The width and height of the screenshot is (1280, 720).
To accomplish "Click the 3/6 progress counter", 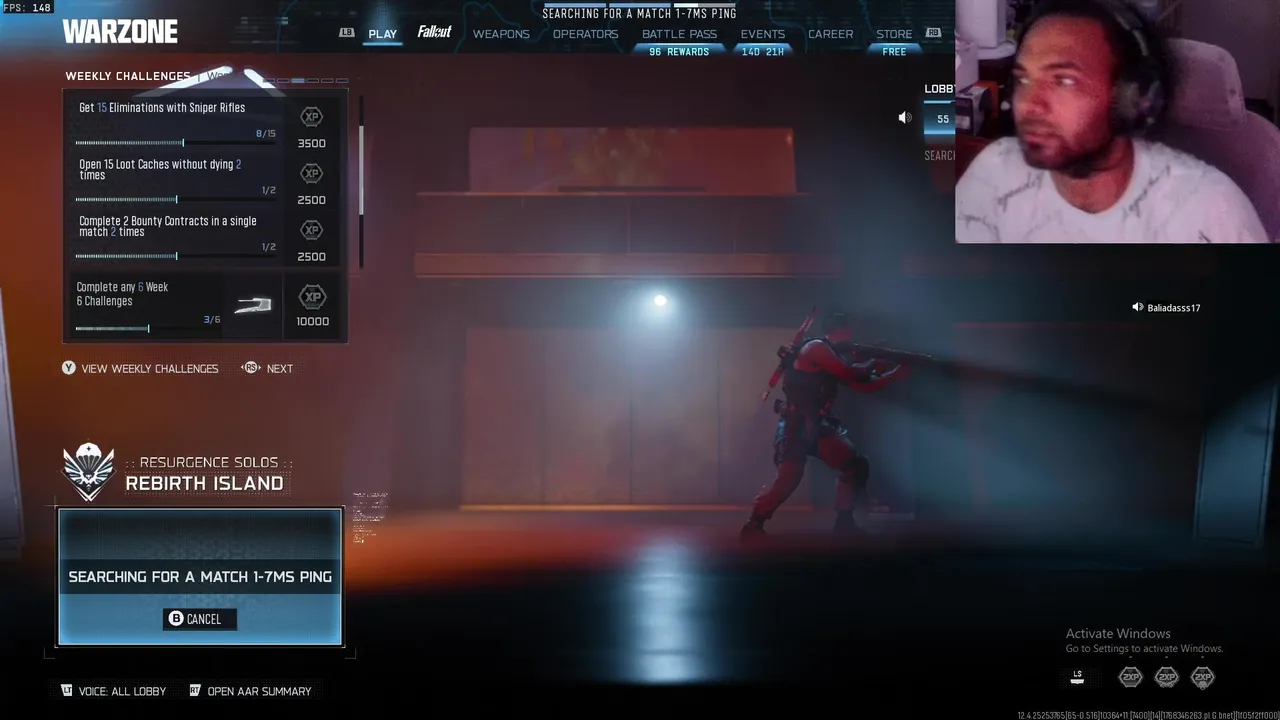I will point(212,320).
